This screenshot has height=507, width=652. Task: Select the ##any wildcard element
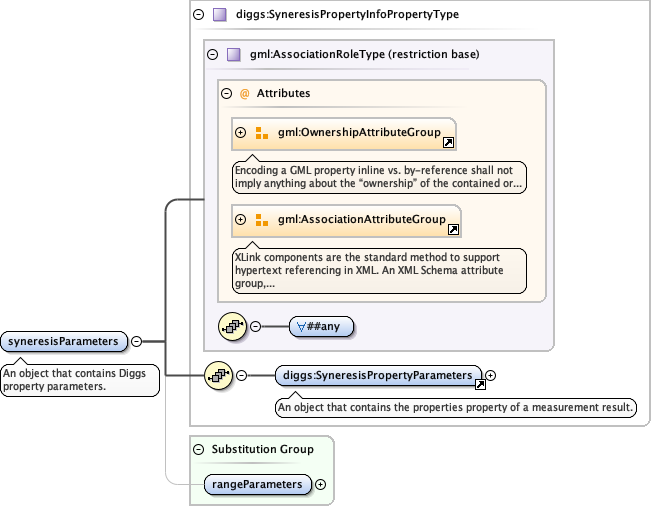coord(321,326)
